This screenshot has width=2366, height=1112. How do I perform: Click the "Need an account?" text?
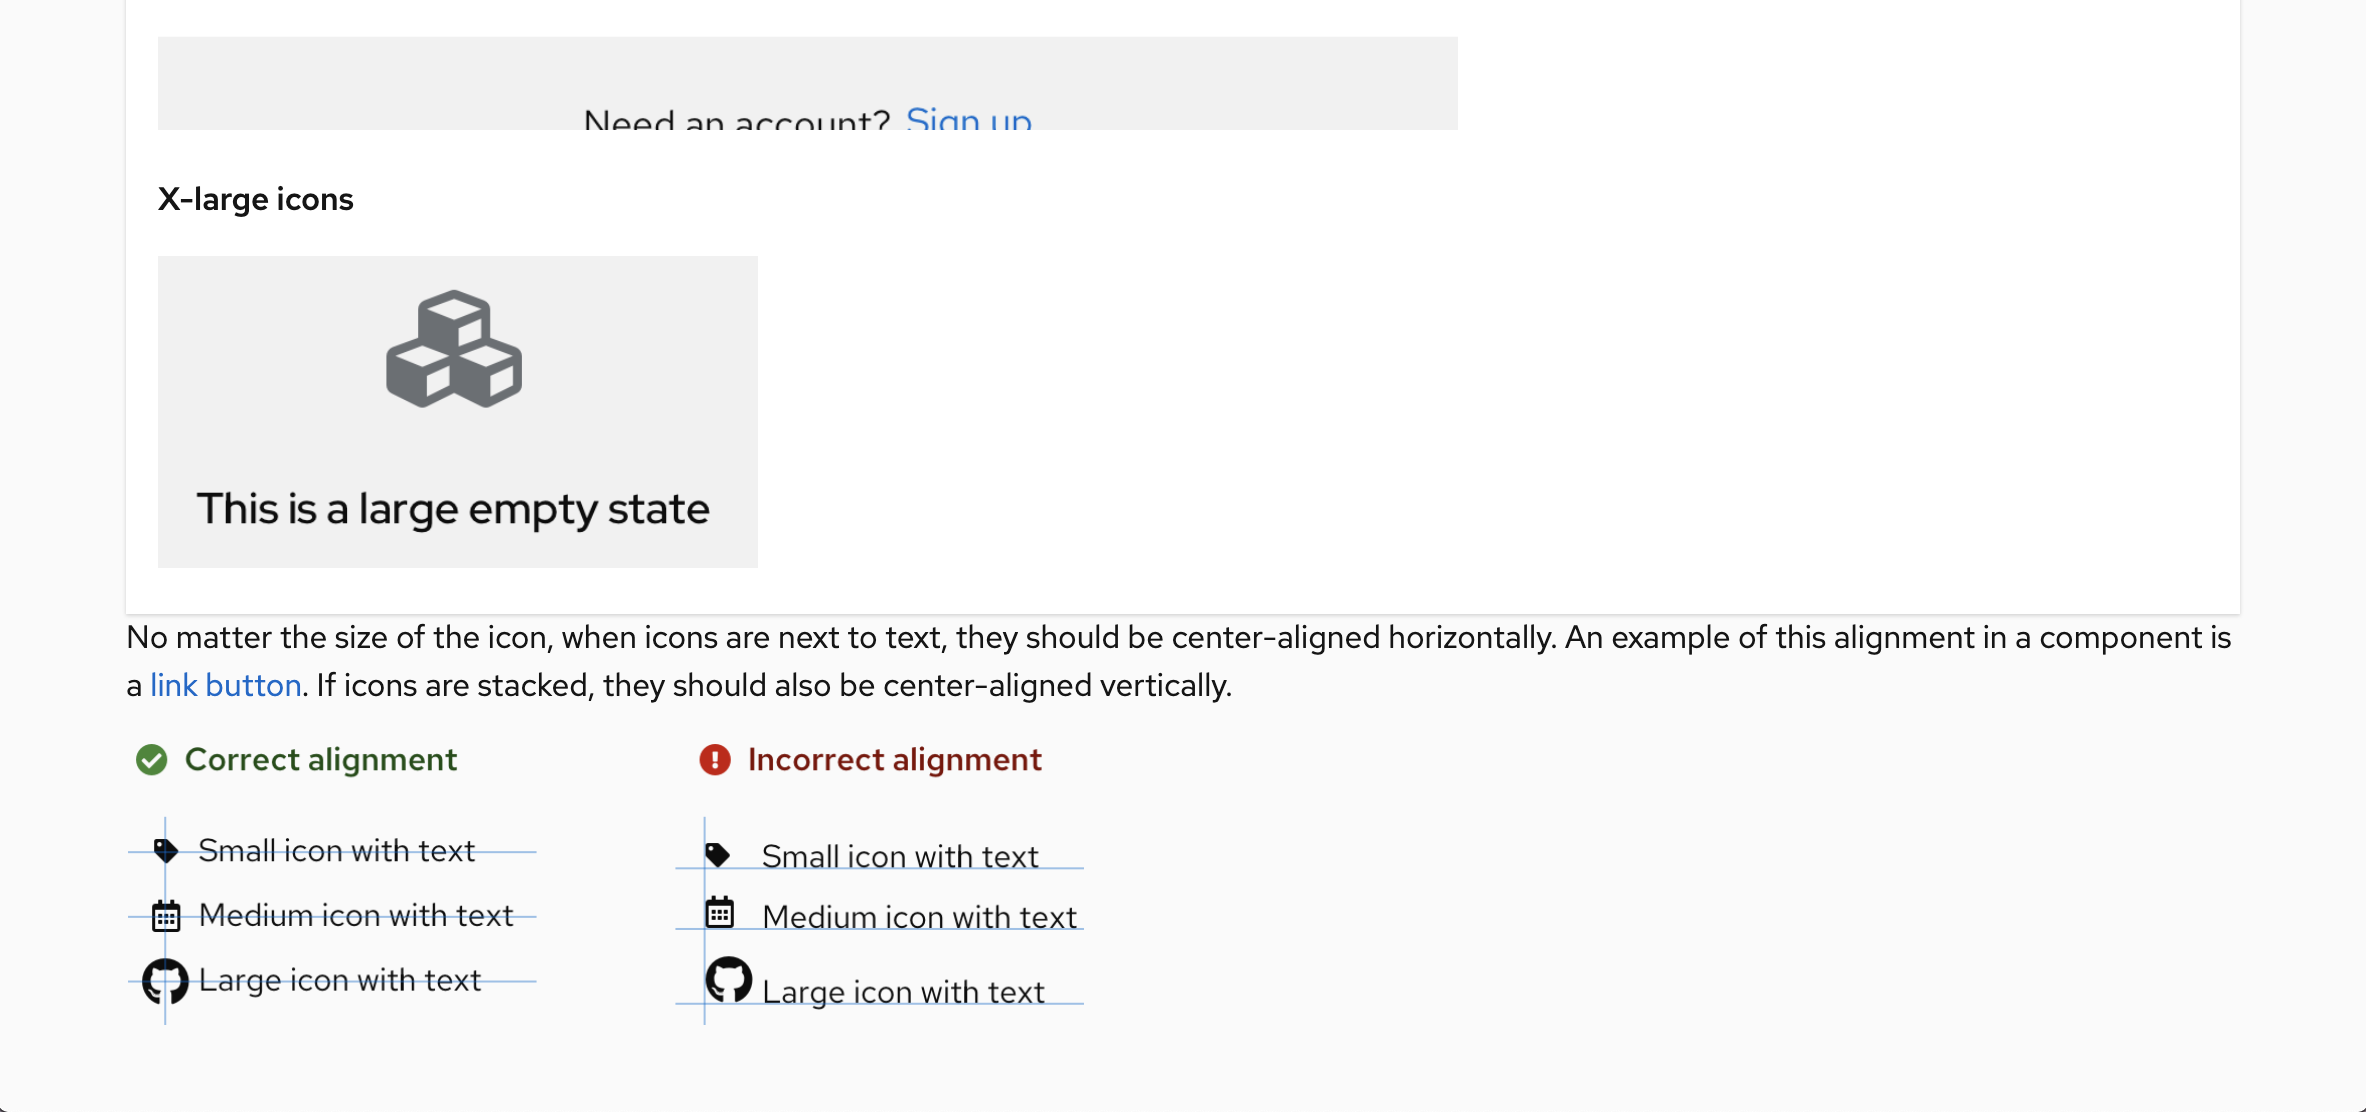point(736,121)
